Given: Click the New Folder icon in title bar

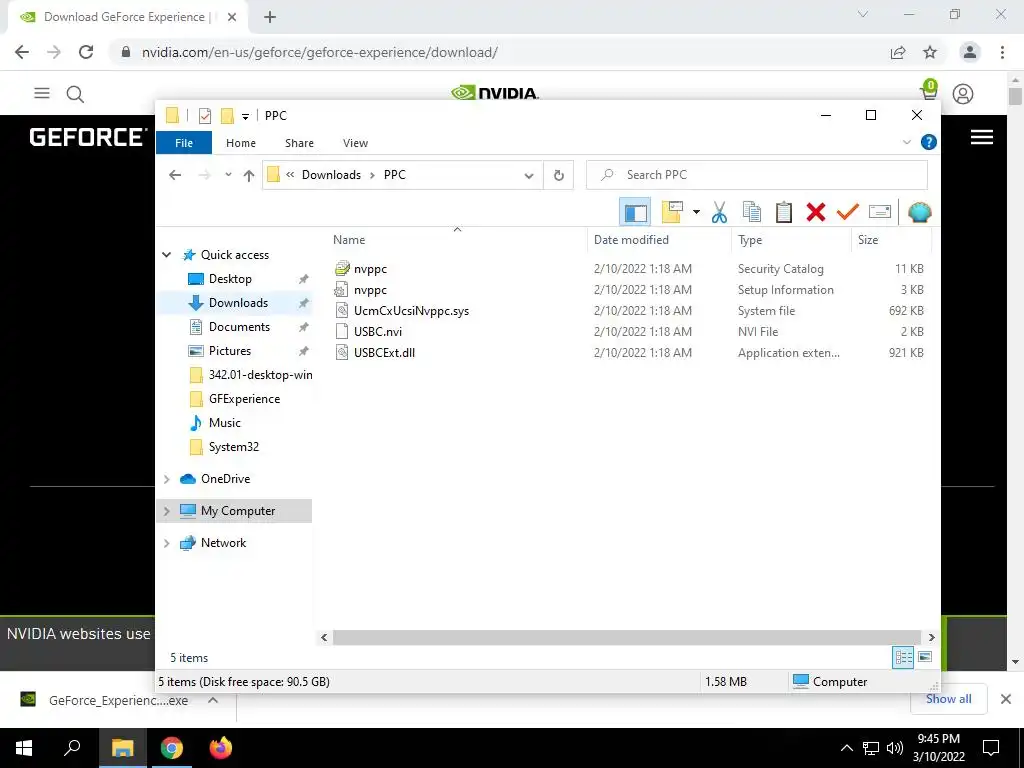Looking at the screenshot, I should click(x=227, y=116).
